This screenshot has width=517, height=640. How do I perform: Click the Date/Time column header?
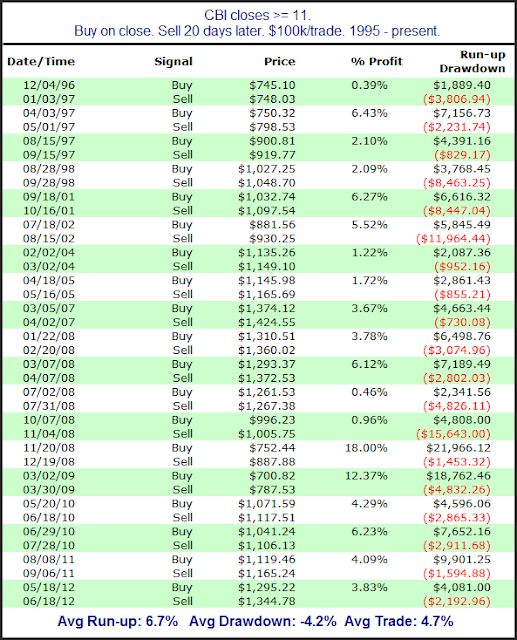click(41, 62)
